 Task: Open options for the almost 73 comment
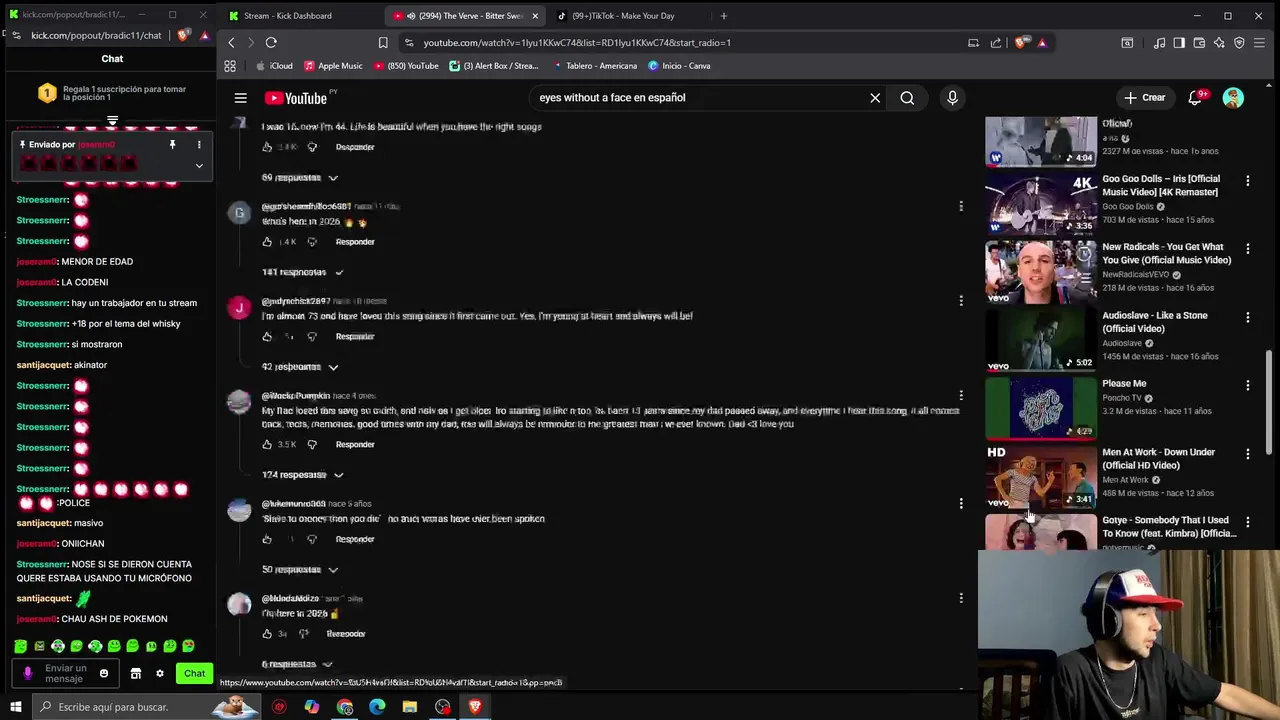961,300
